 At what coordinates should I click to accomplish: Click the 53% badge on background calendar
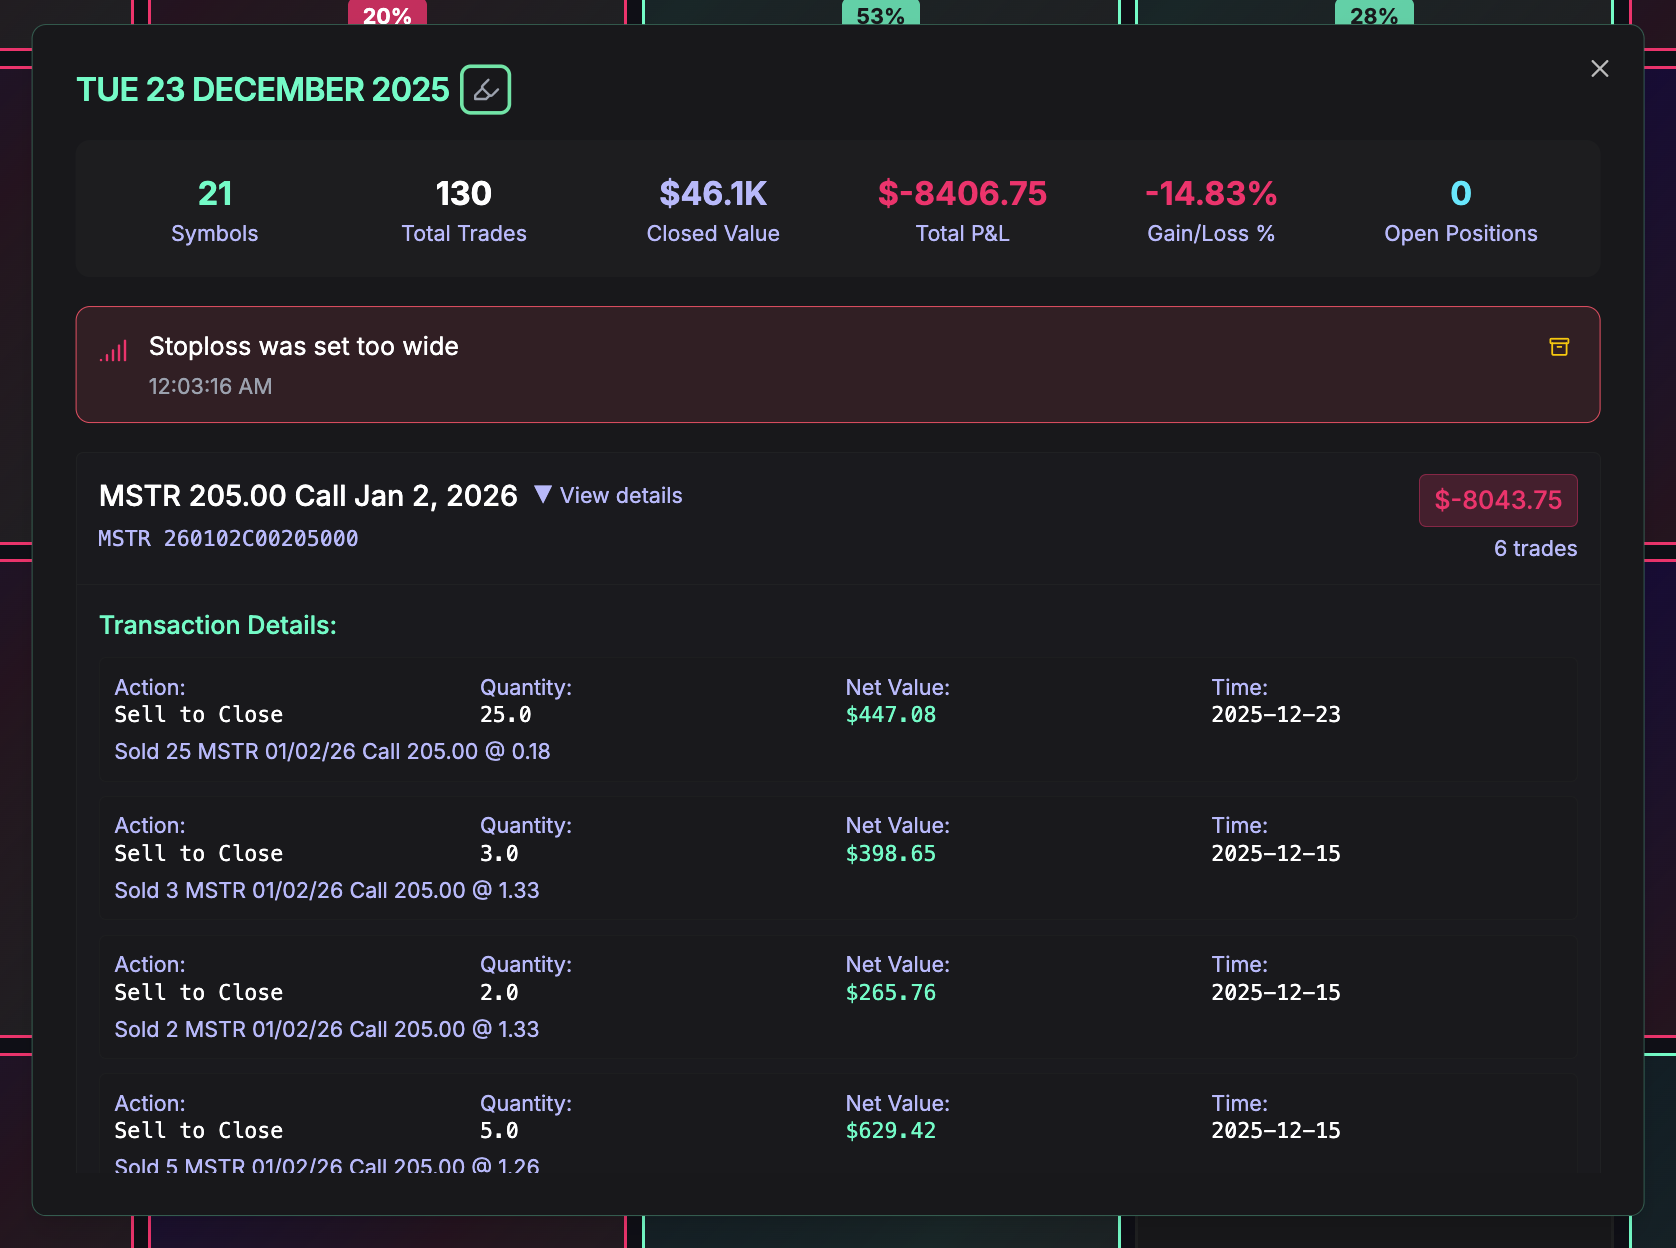[x=880, y=13]
